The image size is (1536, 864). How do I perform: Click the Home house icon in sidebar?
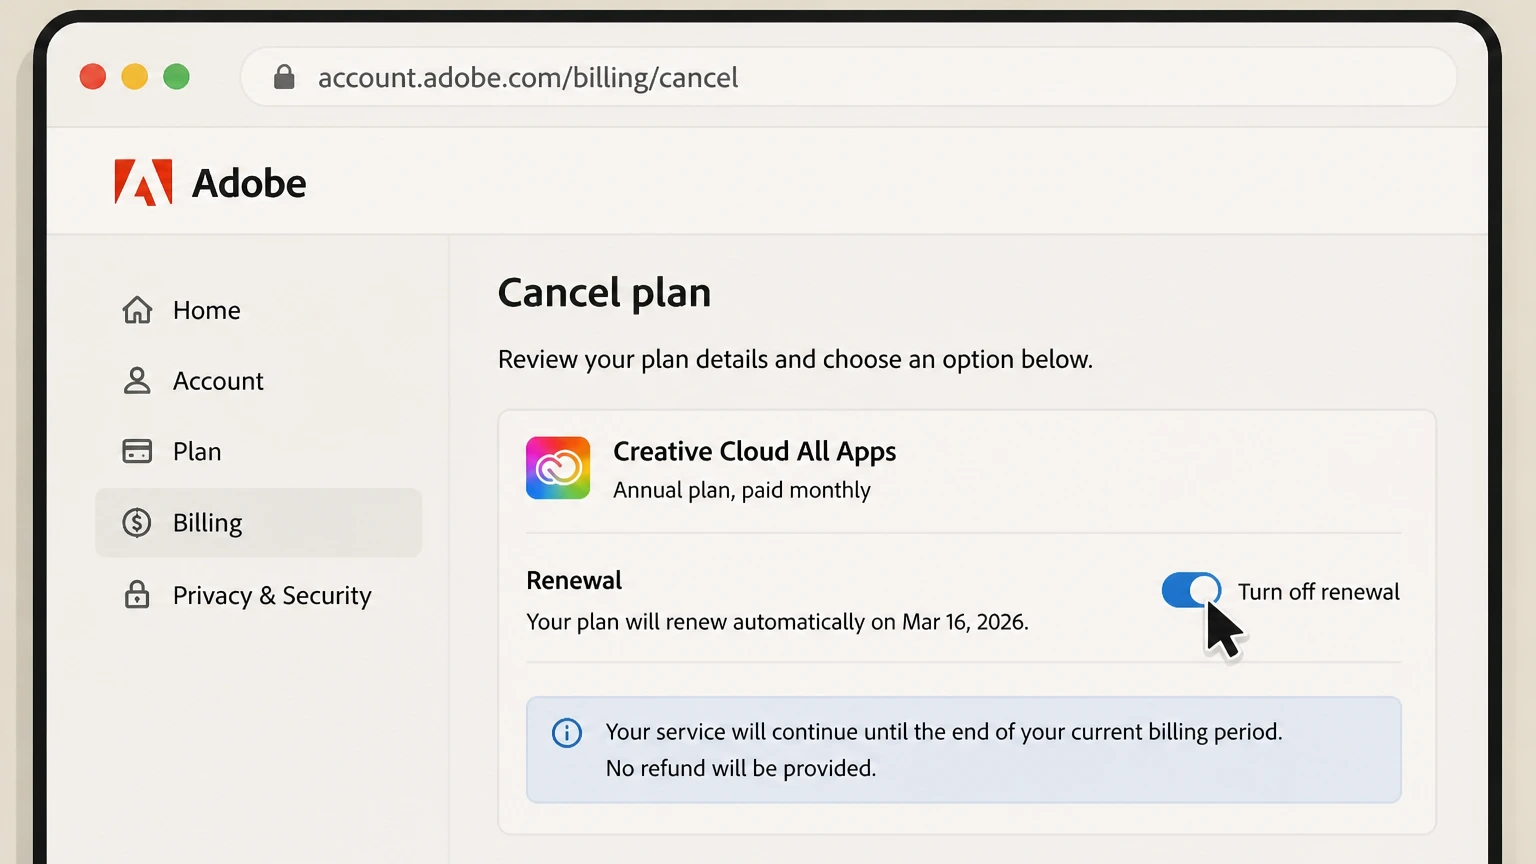[137, 310]
